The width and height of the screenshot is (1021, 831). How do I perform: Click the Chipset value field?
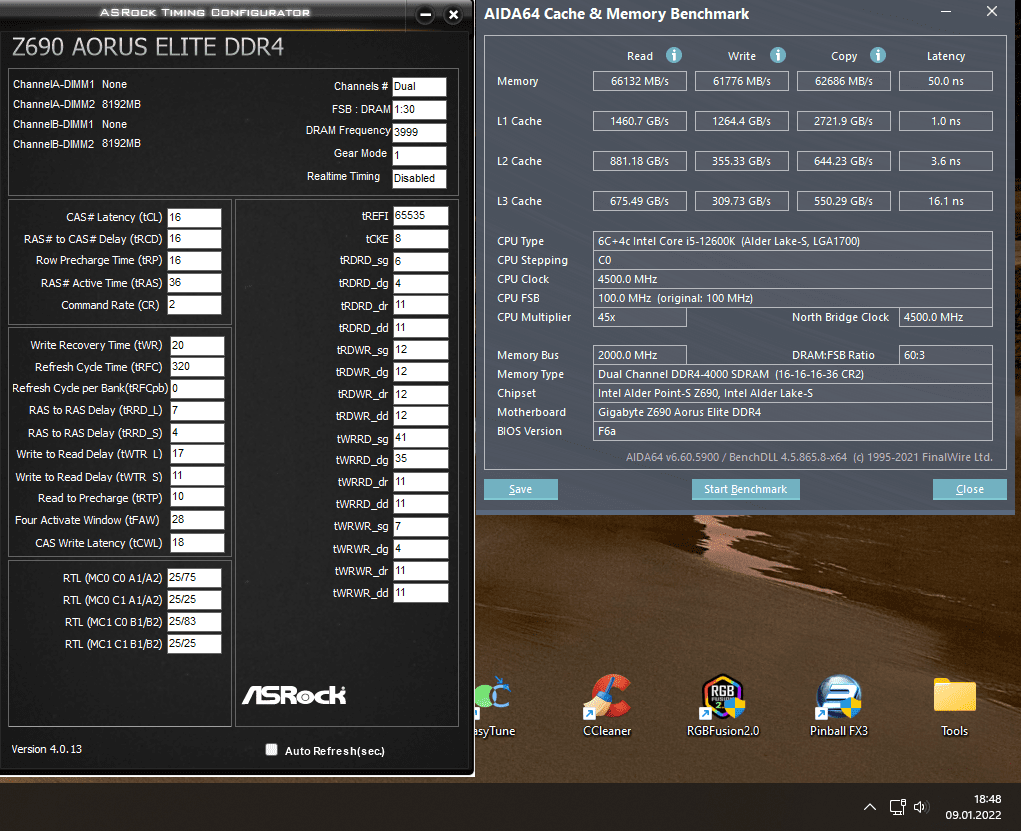pyautogui.click(x=792, y=393)
